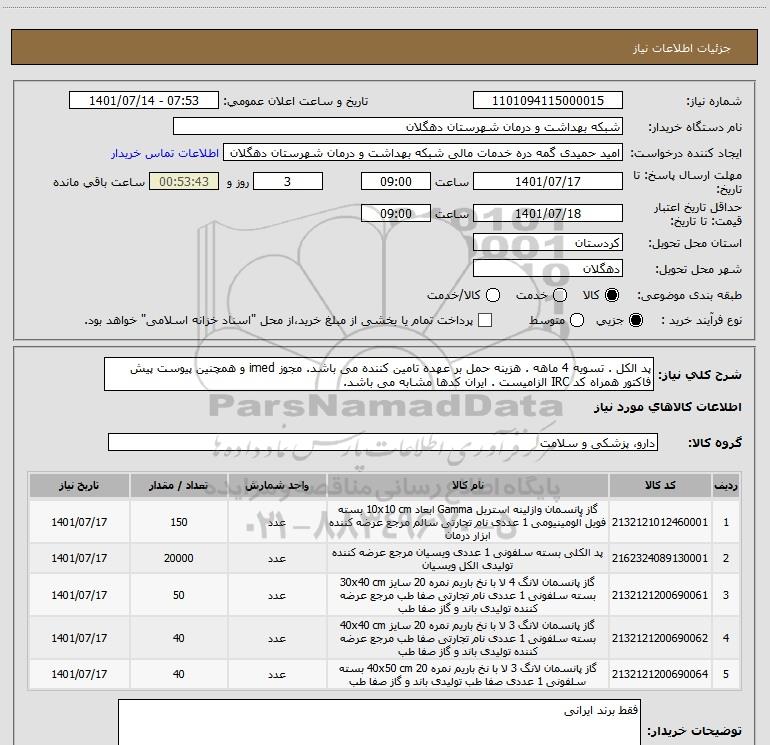Click the quantity cell 20000

pyautogui.click(x=179, y=558)
